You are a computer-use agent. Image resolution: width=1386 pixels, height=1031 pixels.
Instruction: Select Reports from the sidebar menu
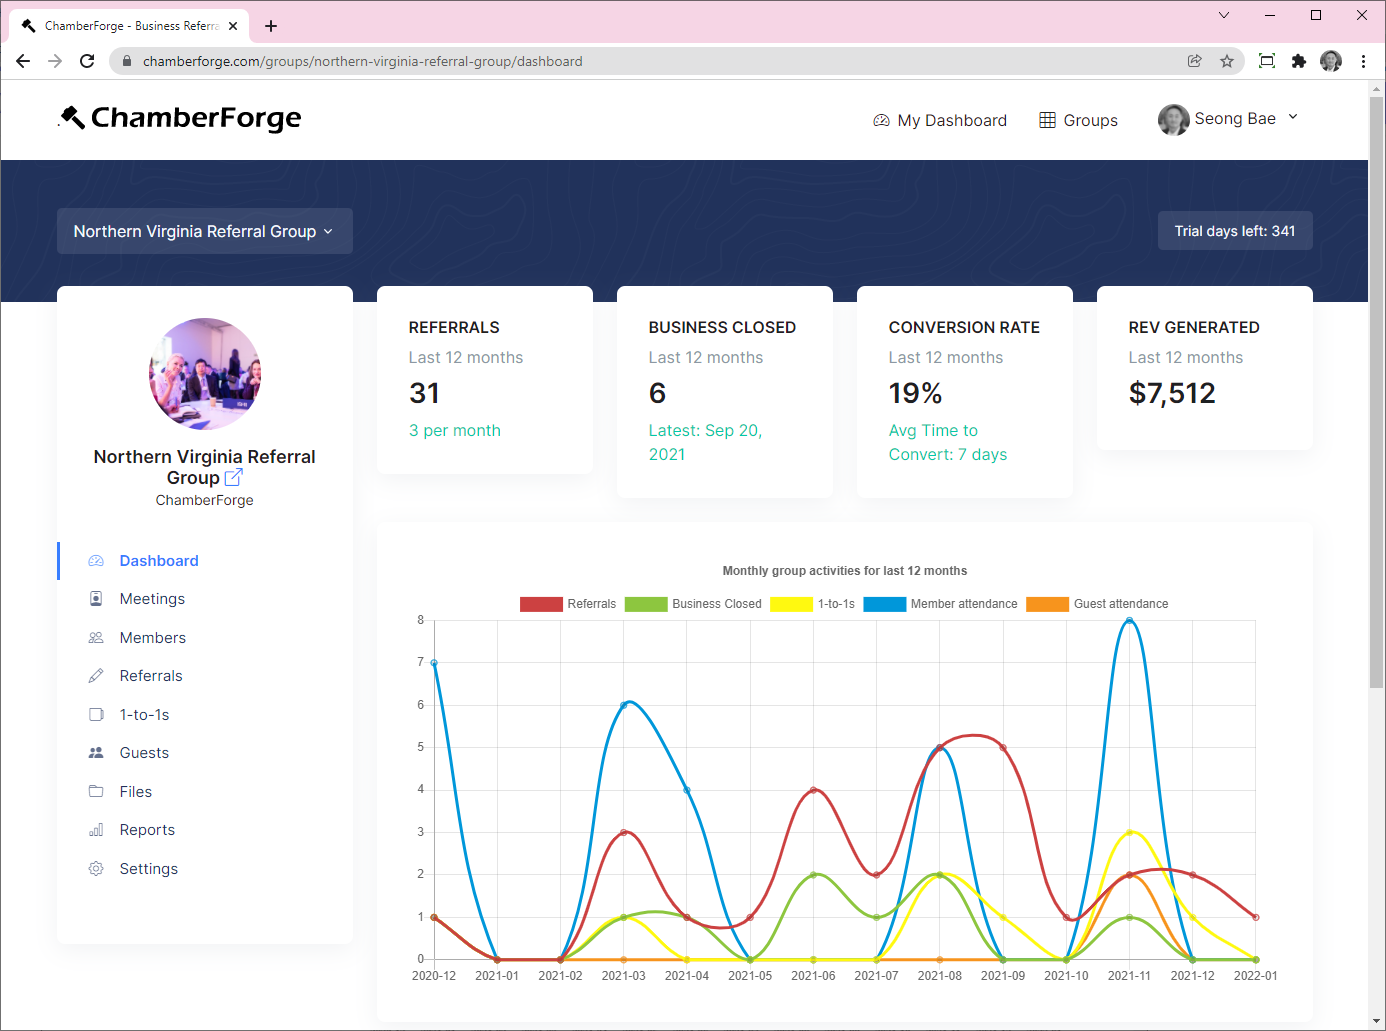(147, 830)
